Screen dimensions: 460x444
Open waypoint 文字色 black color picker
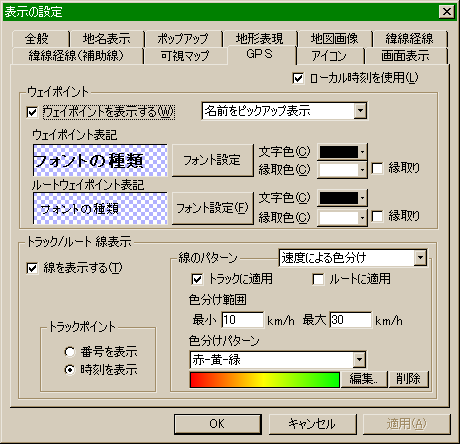tap(342, 152)
